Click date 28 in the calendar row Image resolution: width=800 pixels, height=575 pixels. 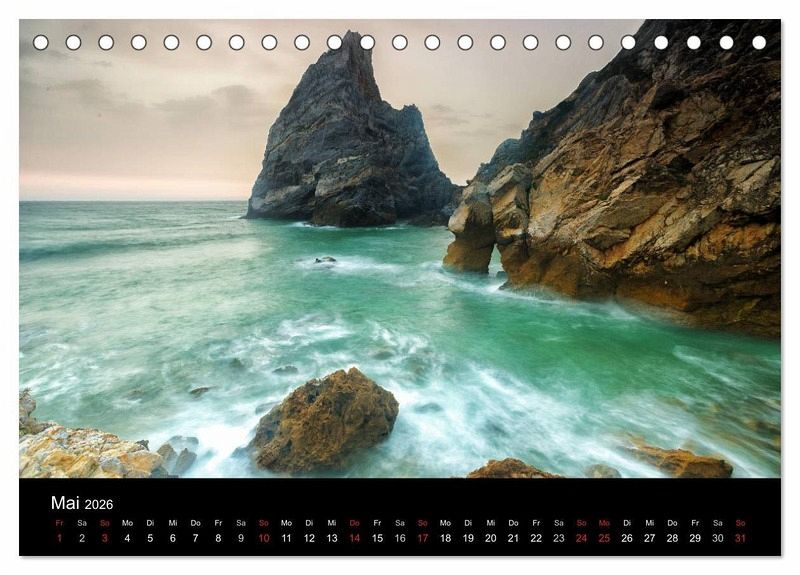tap(672, 538)
